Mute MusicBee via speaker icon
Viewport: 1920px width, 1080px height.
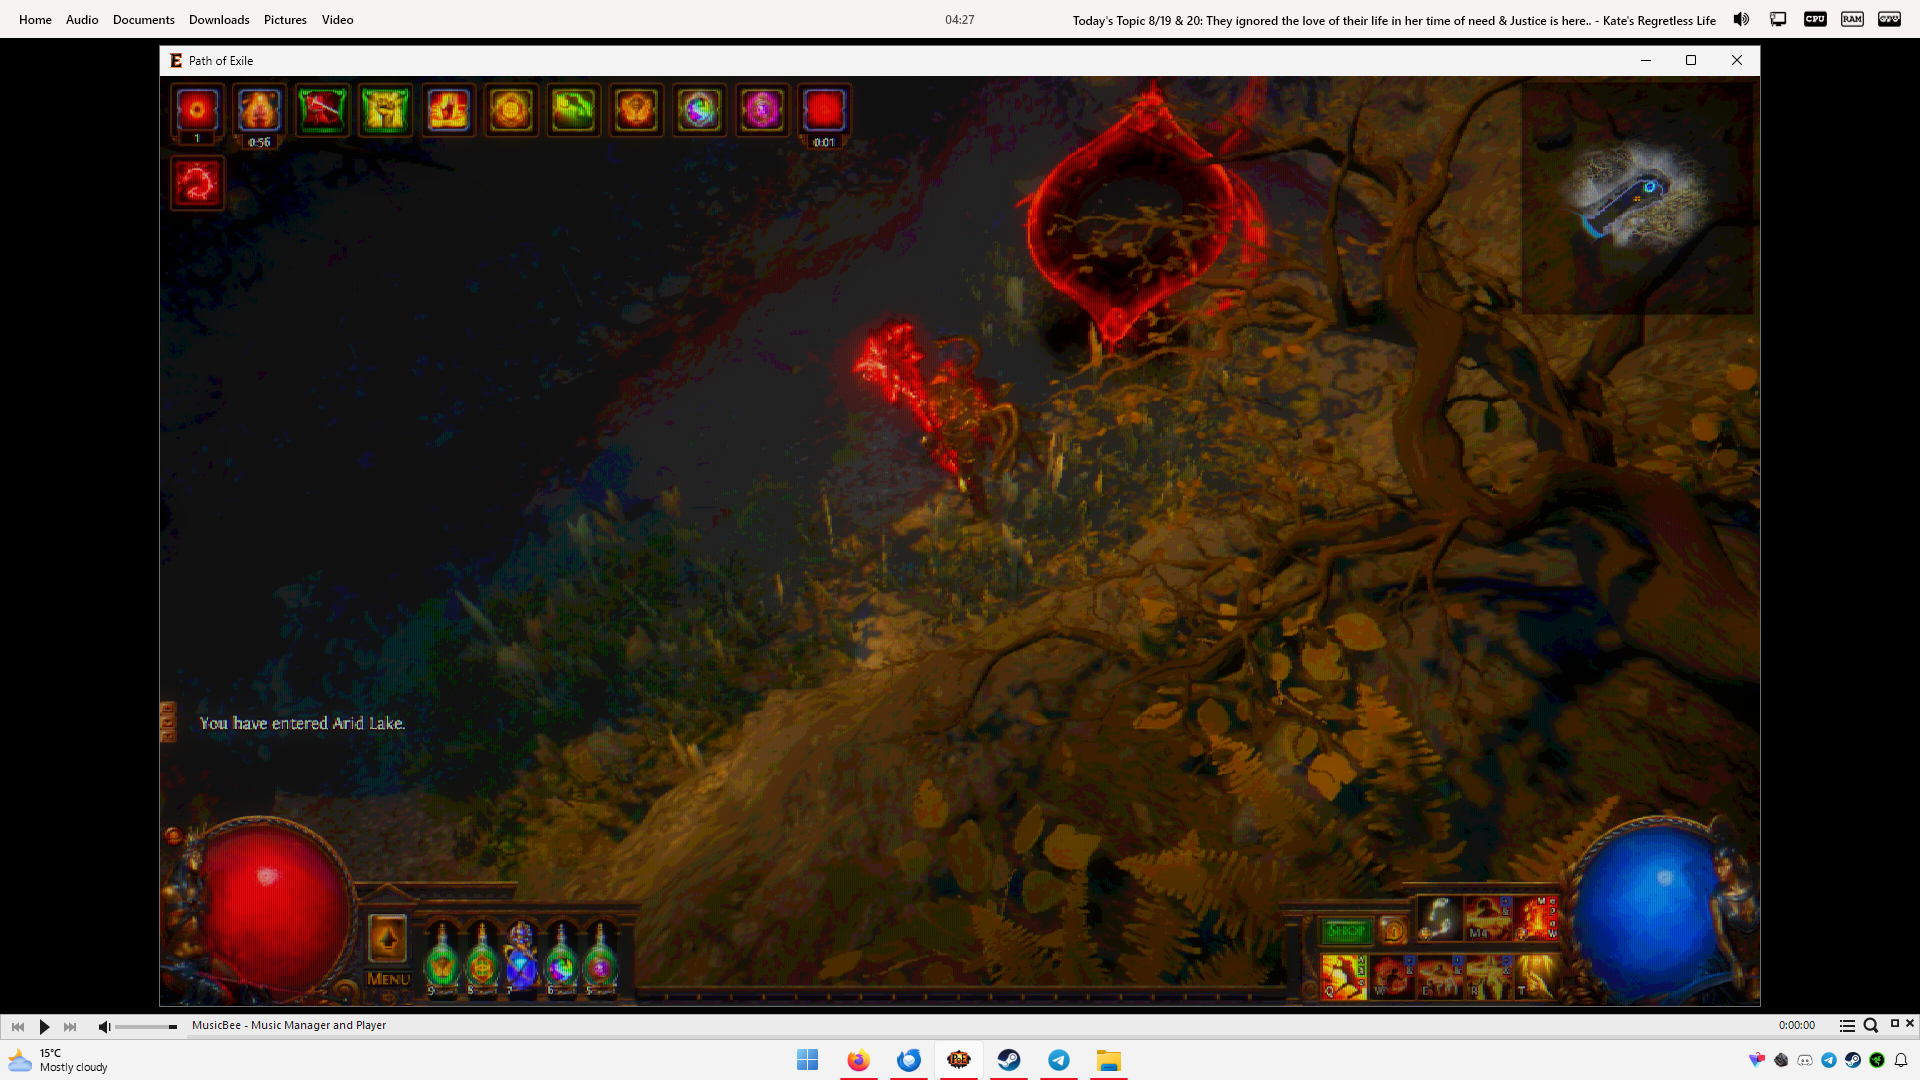point(104,1026)
